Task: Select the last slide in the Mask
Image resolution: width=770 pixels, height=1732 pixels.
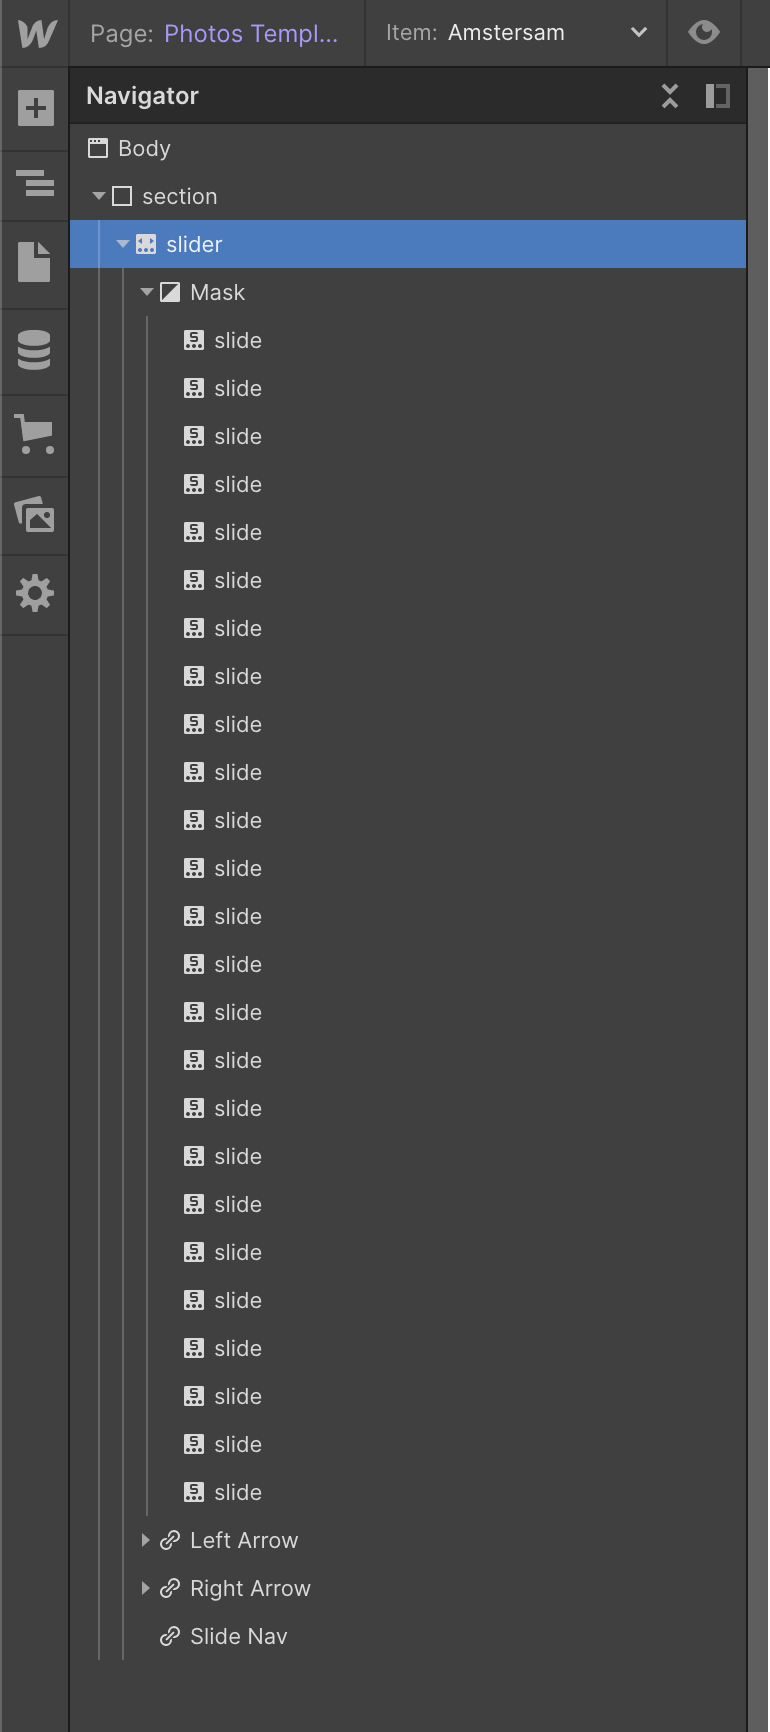Action: pyautogui.click(x=237, y=1492)
